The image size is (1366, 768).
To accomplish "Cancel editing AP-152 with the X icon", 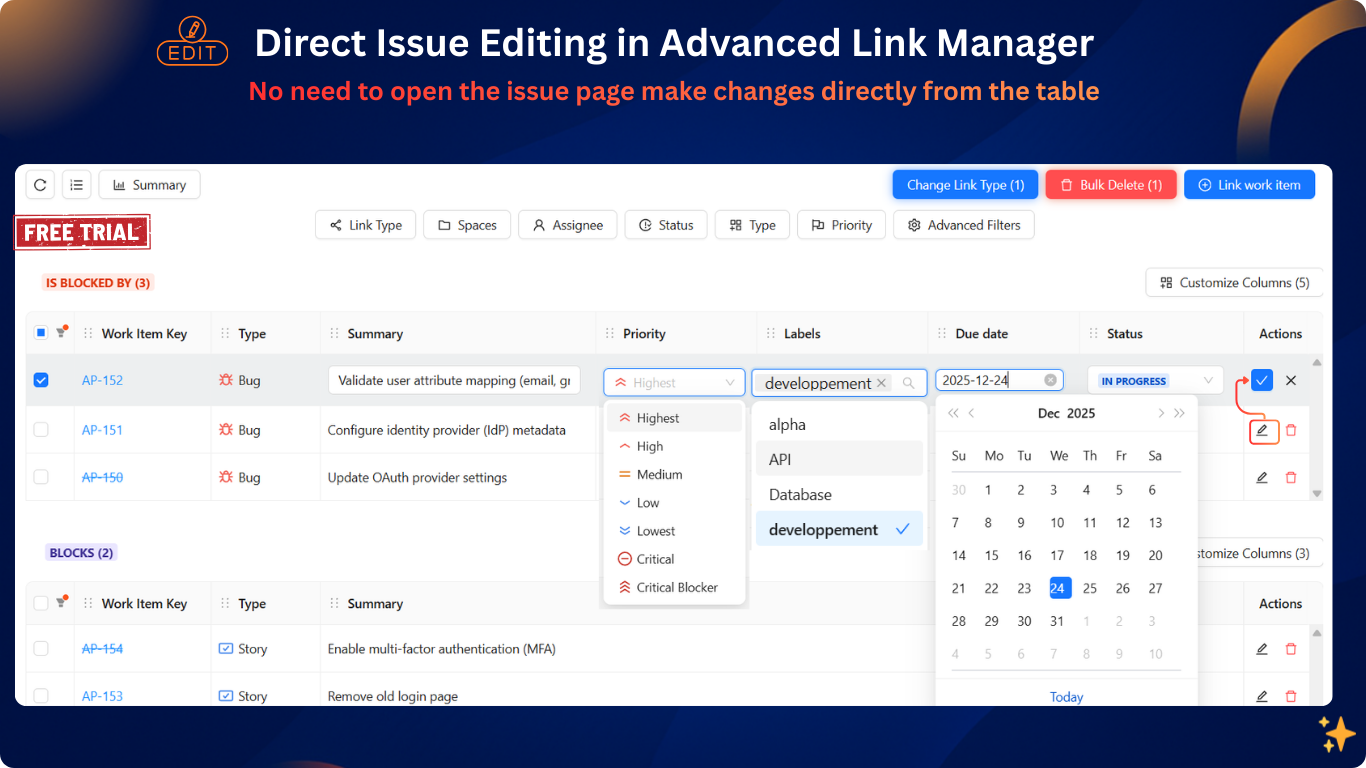I will pyautogui.click(x=1288, y=380).
